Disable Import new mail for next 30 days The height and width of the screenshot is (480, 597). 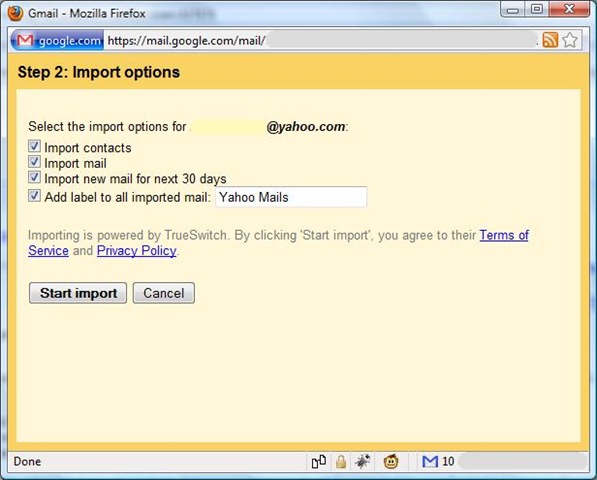coord(34,177)
